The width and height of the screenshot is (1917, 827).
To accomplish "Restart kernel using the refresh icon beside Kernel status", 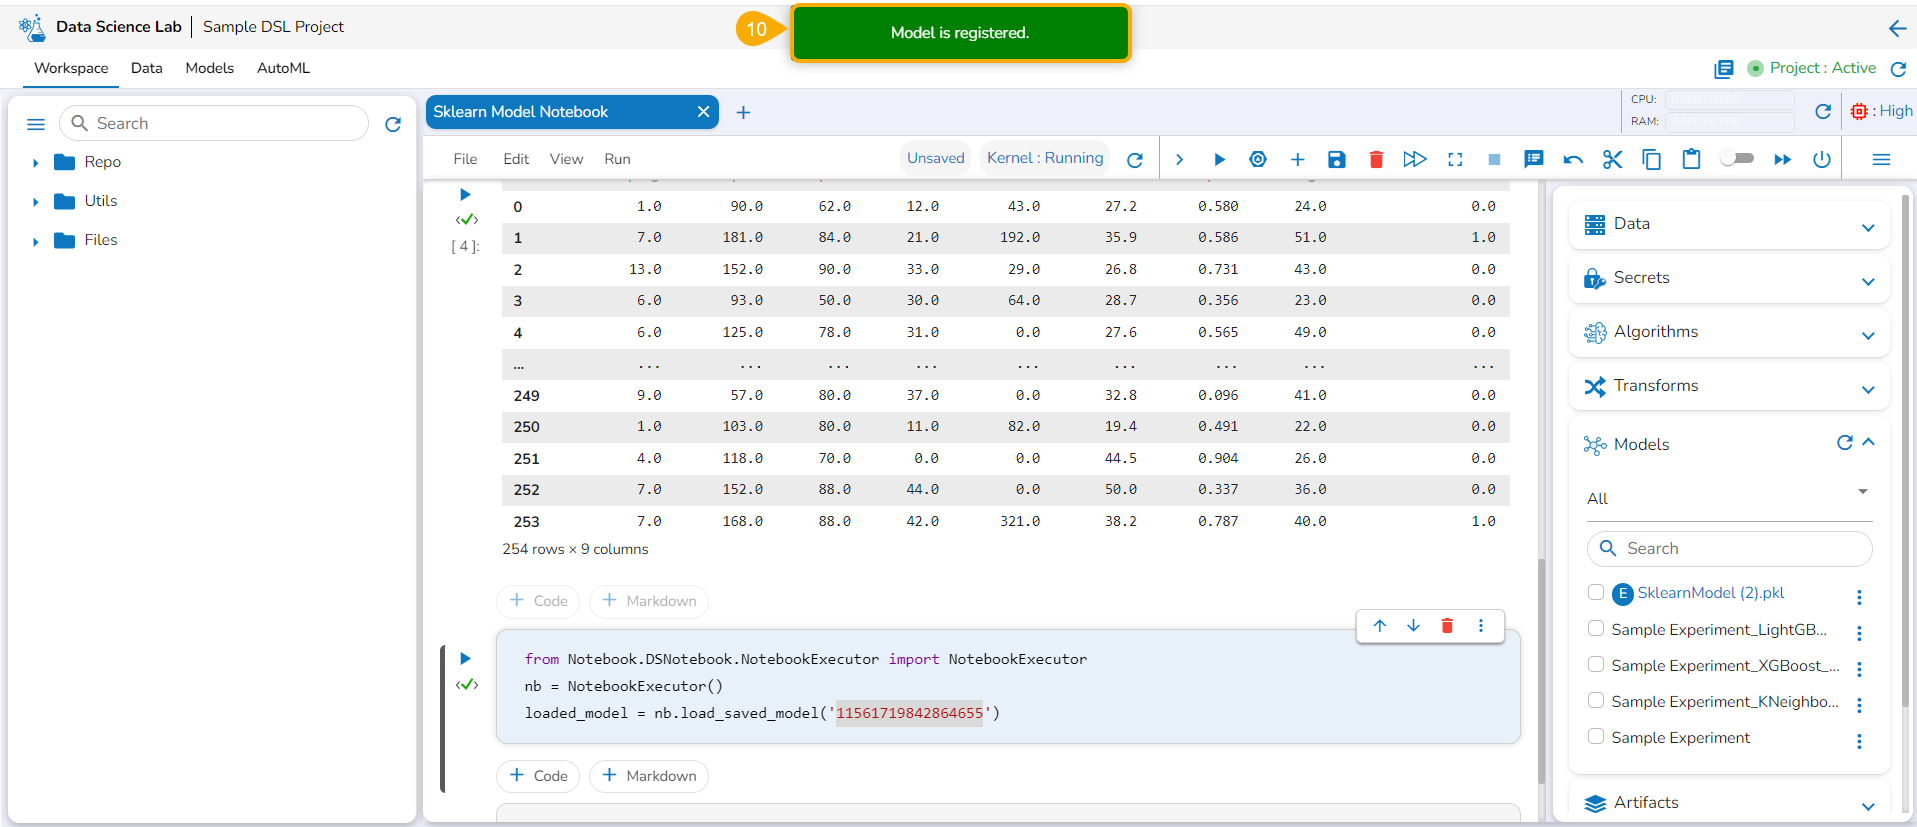I will point(1134,160).
